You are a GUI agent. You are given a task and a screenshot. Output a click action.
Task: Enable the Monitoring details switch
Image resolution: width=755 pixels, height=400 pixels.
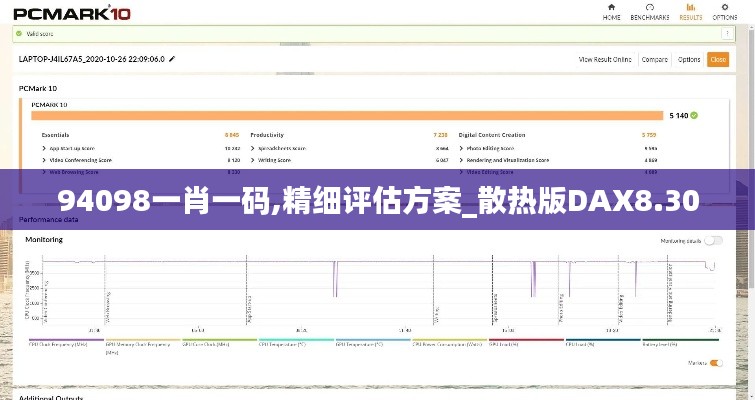pos(714,241)
